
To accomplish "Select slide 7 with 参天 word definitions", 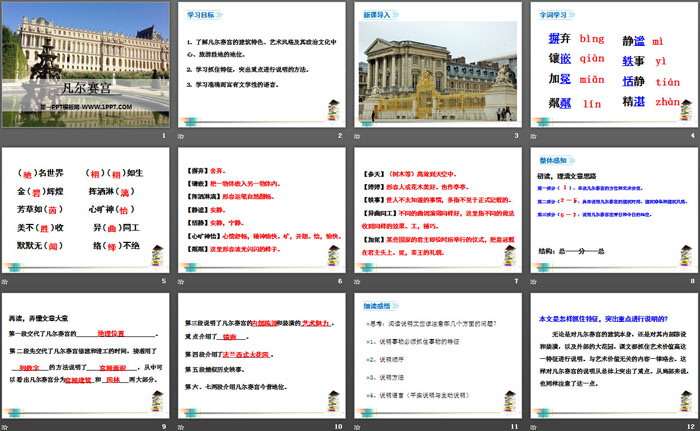I will click(438, 210).
